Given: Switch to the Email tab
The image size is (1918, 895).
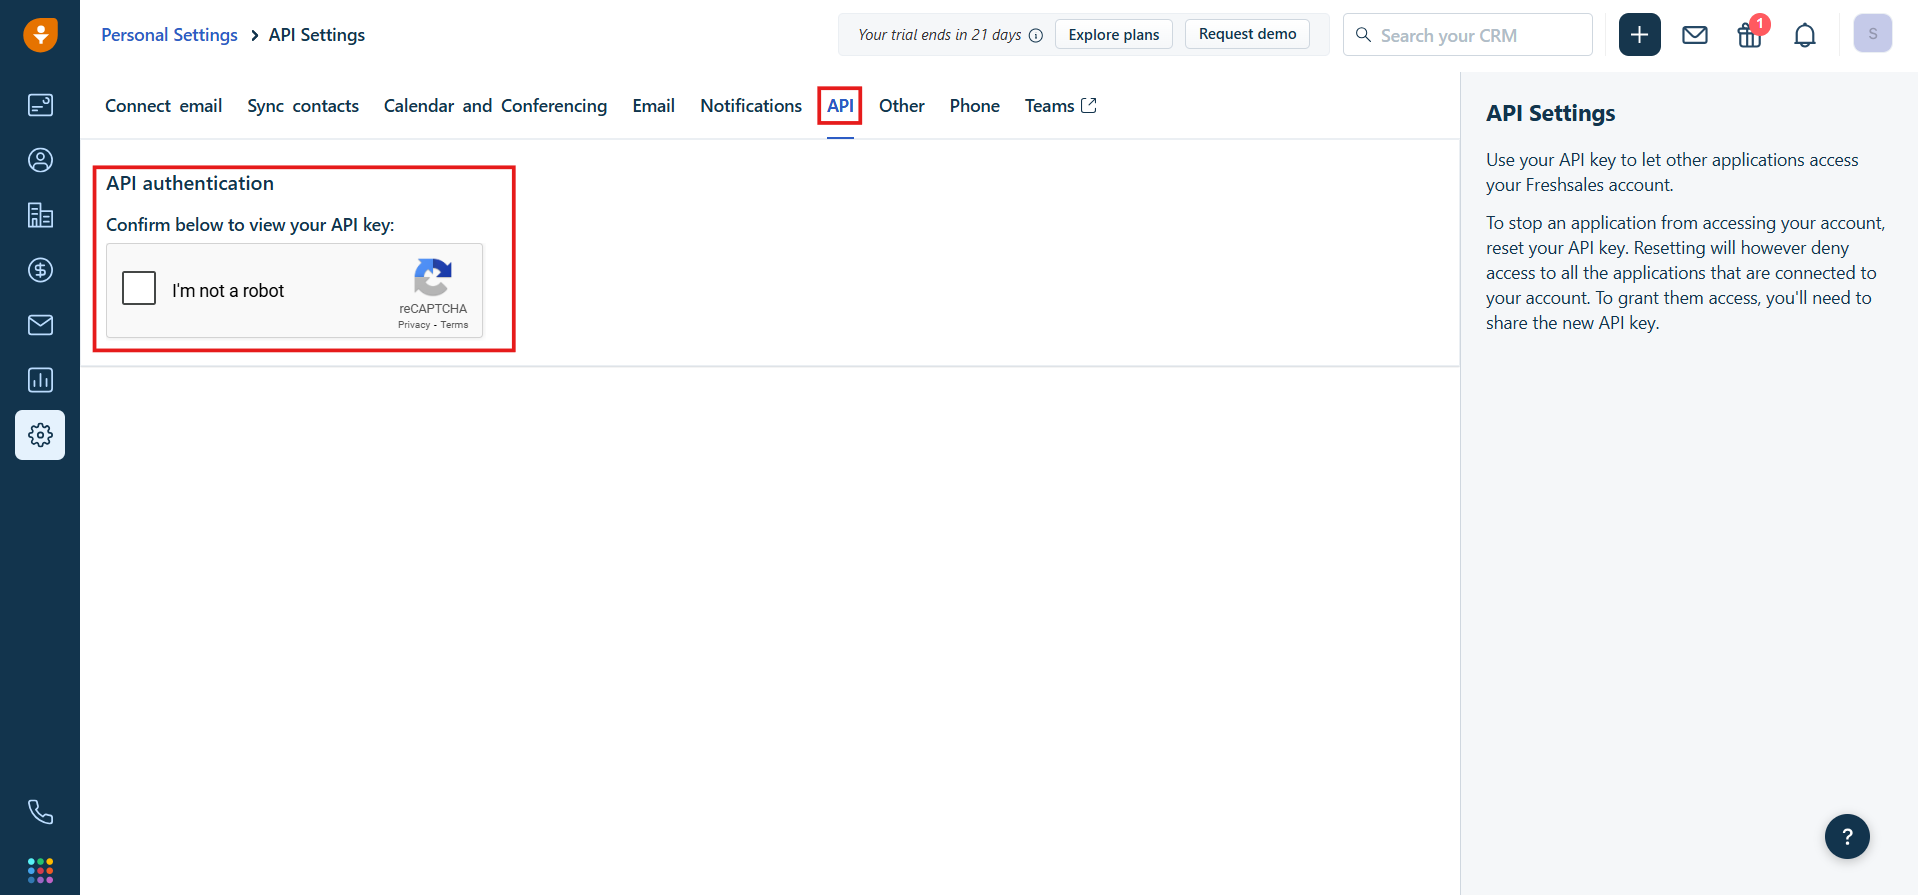Looking at the screenshot, I should (x=654, y=106).
